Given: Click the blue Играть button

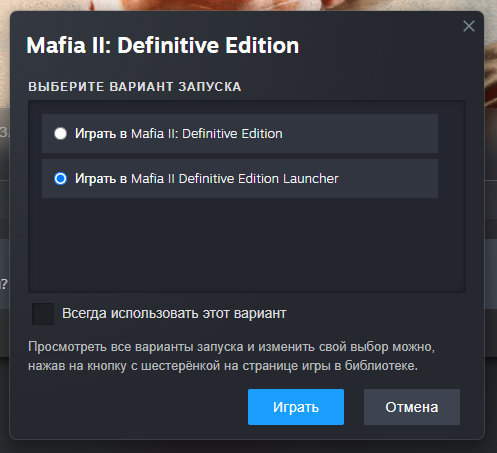Looking at the screenshot, I should click(x=296, y=407).
